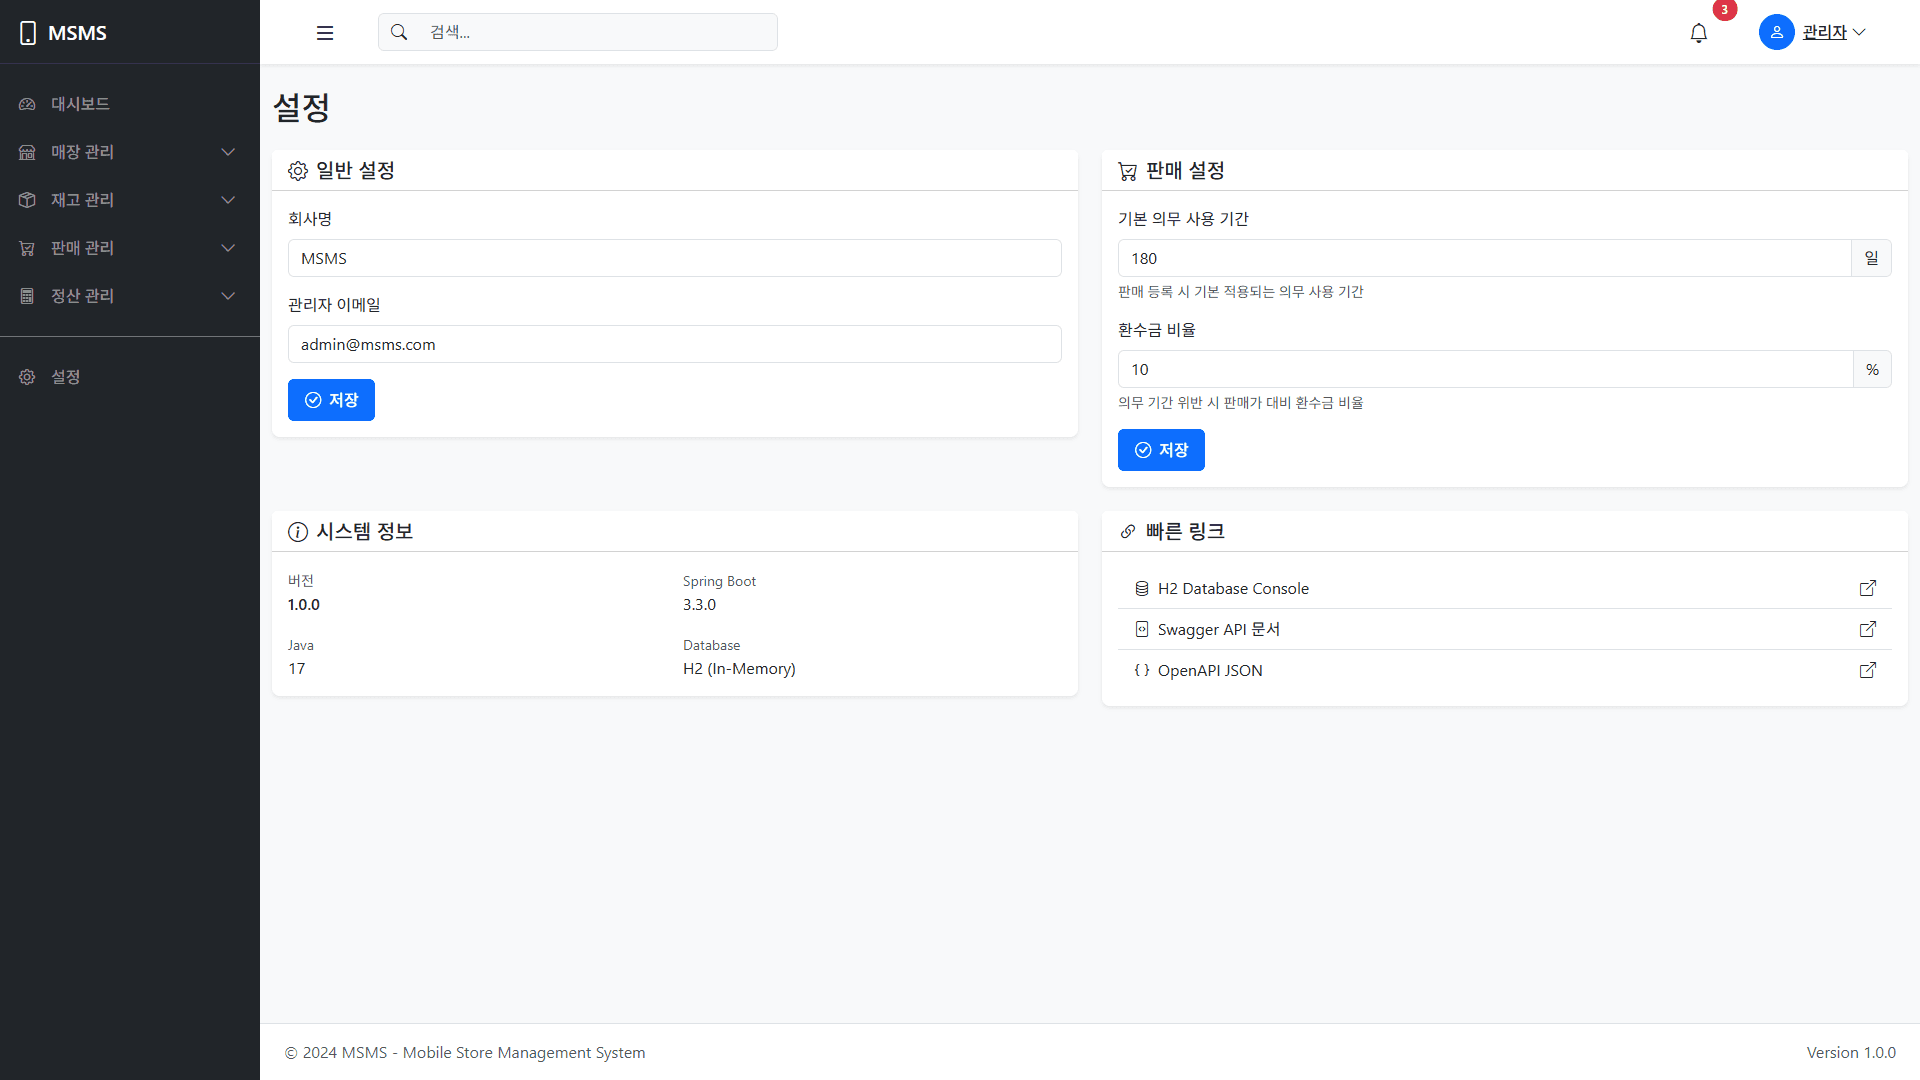Expand the 재고 관리 submenu chevron

point(228,200)
